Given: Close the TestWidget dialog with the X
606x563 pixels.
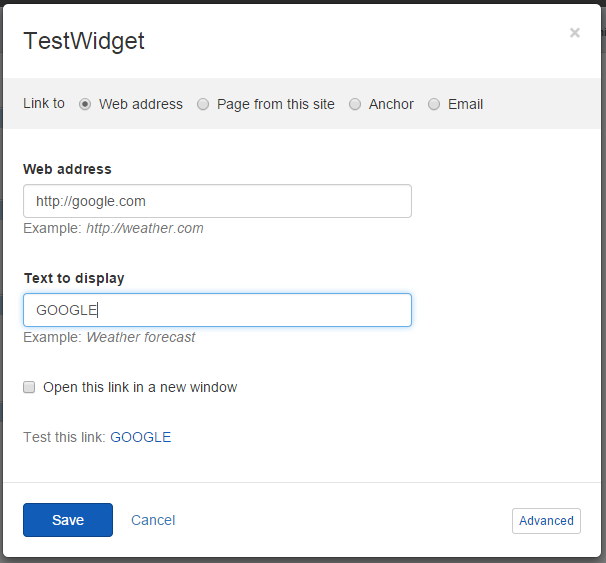Looking at the screenshot, I should (574, 33).
